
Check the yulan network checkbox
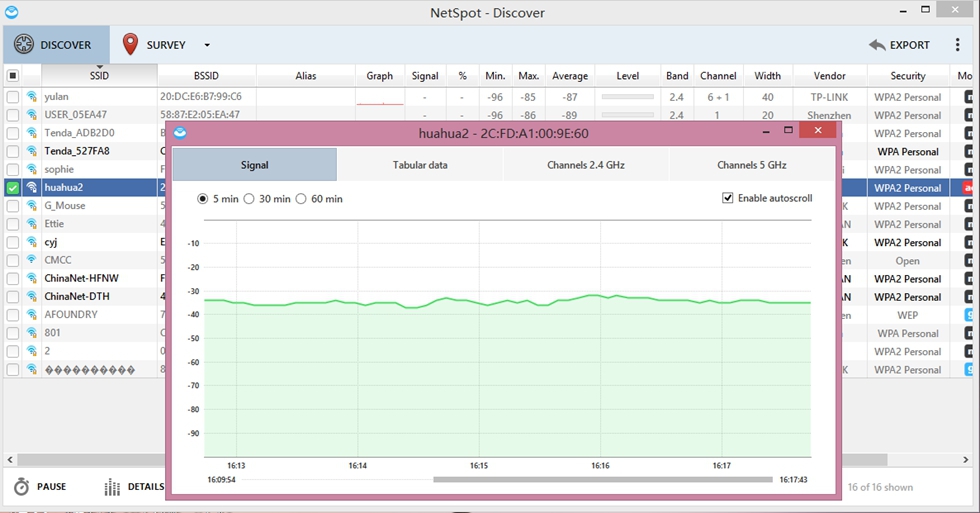[12, 97]
